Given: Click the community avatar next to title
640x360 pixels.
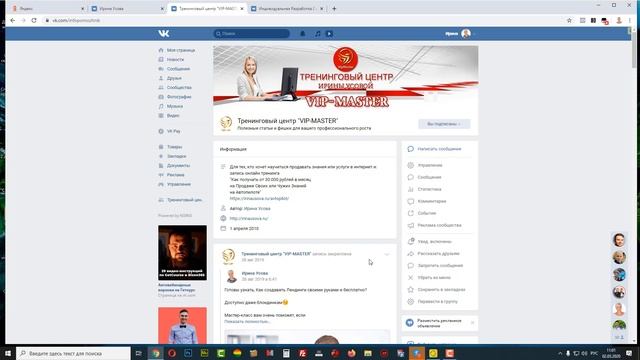Looking at the screenshot, I should point(226,123).
